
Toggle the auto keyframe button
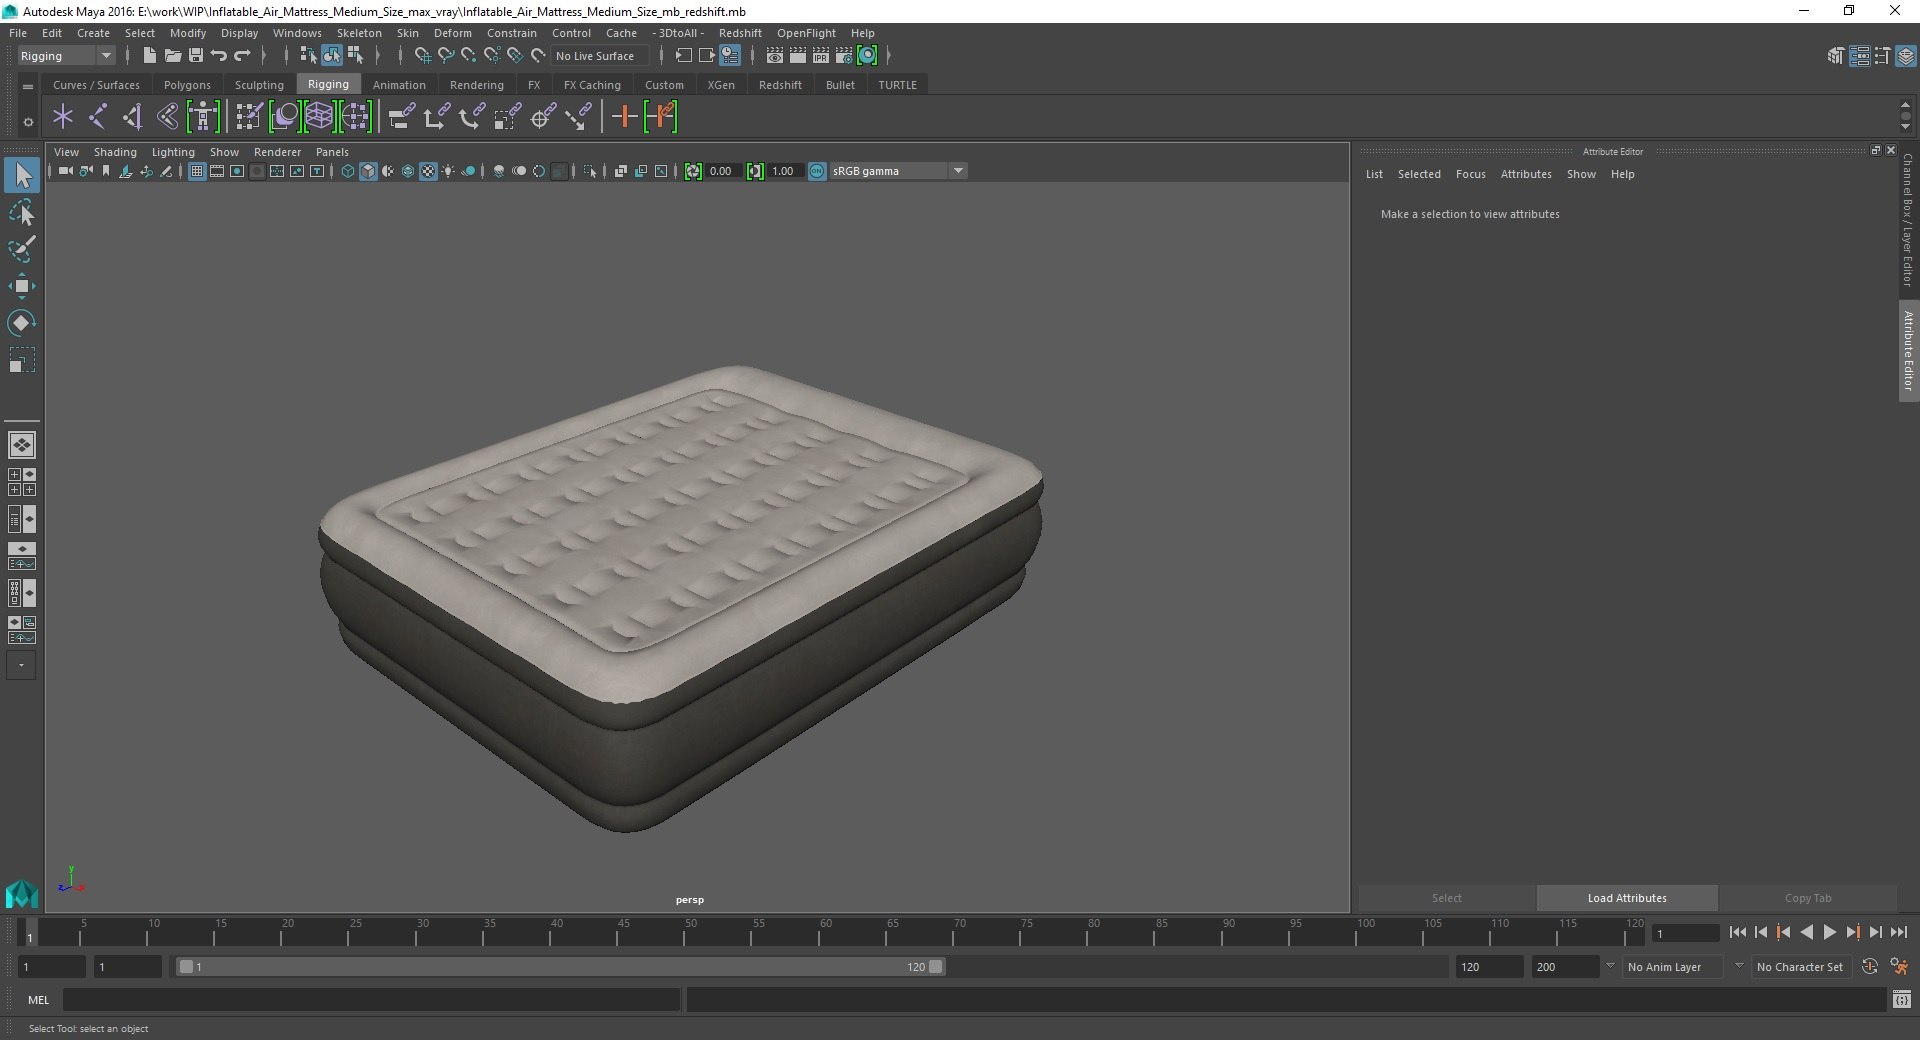(x=1870, y=967)
